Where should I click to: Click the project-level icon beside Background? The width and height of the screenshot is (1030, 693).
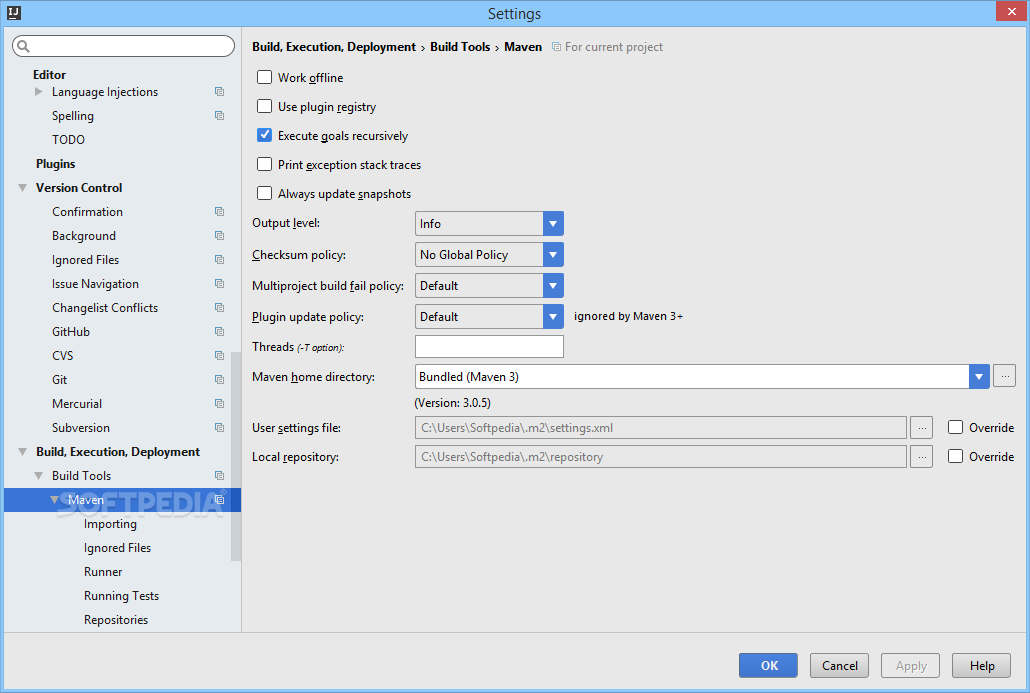(x=219, y=236)
